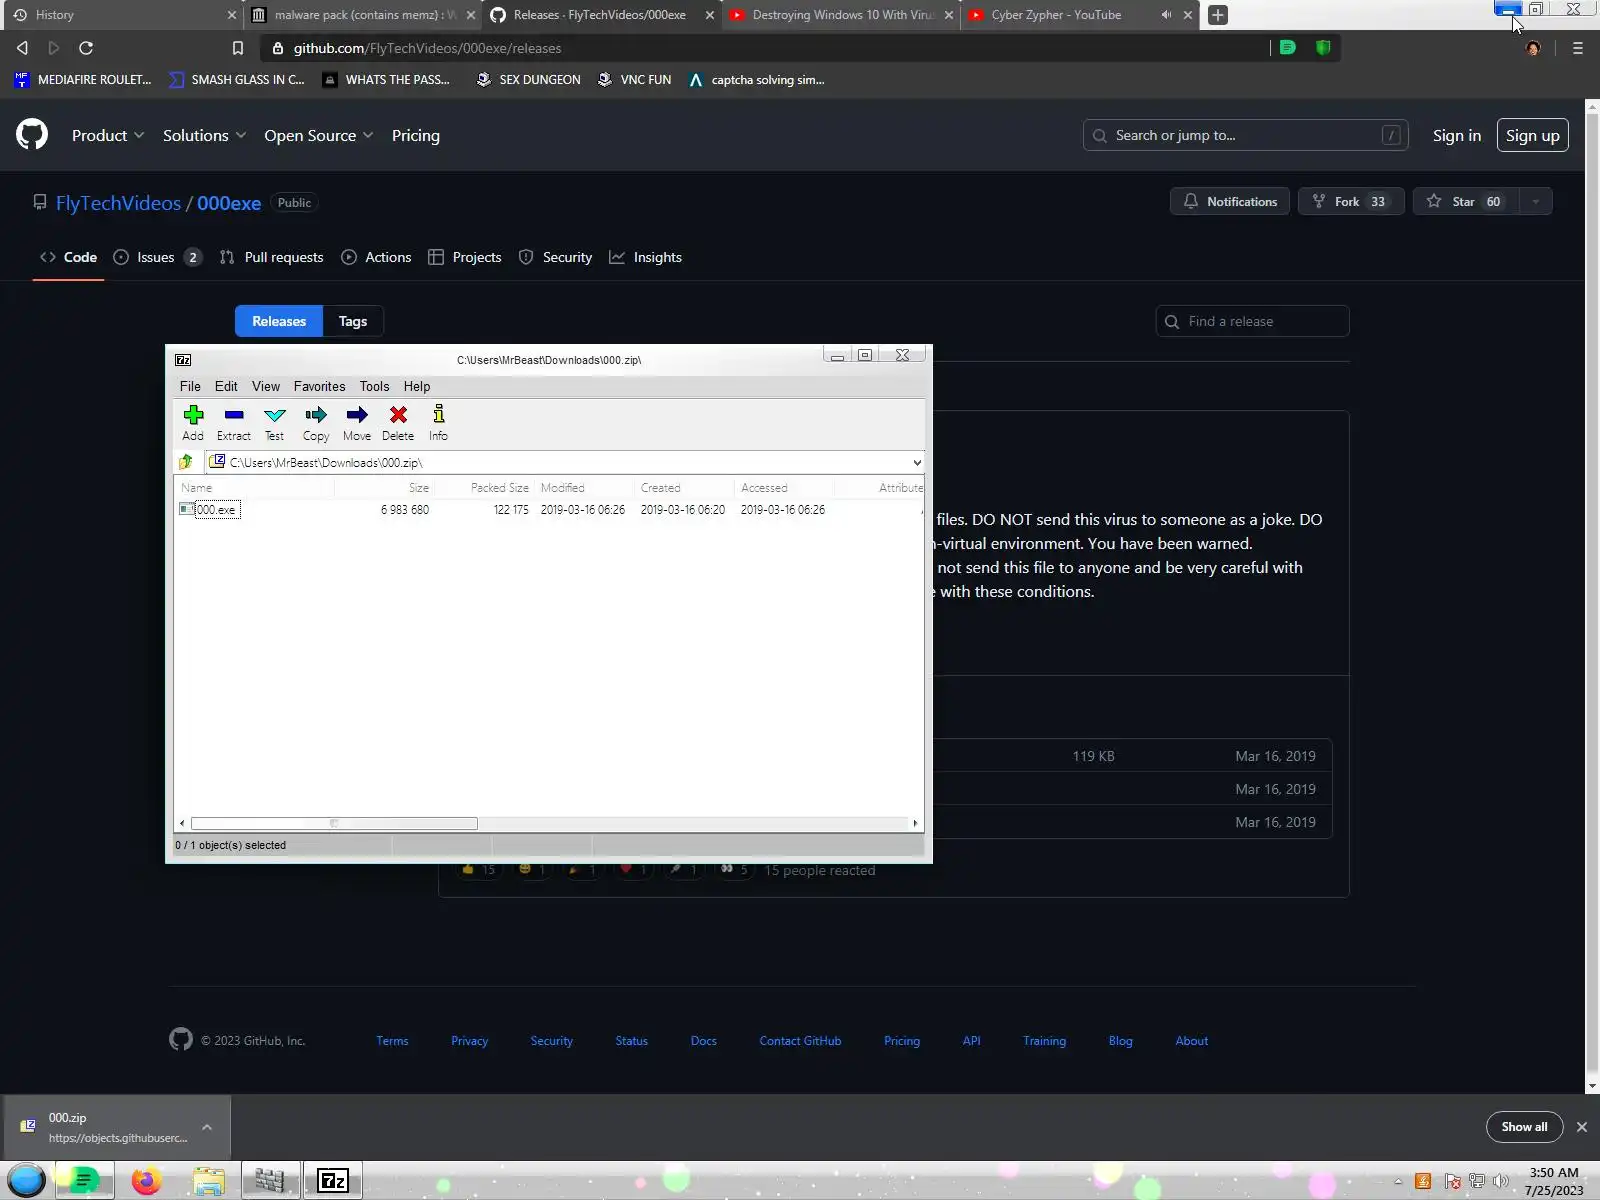The image size is (1600, 1200).
Task: Choose the 7-Zip Move tool
Action: (x=357, y=422)
